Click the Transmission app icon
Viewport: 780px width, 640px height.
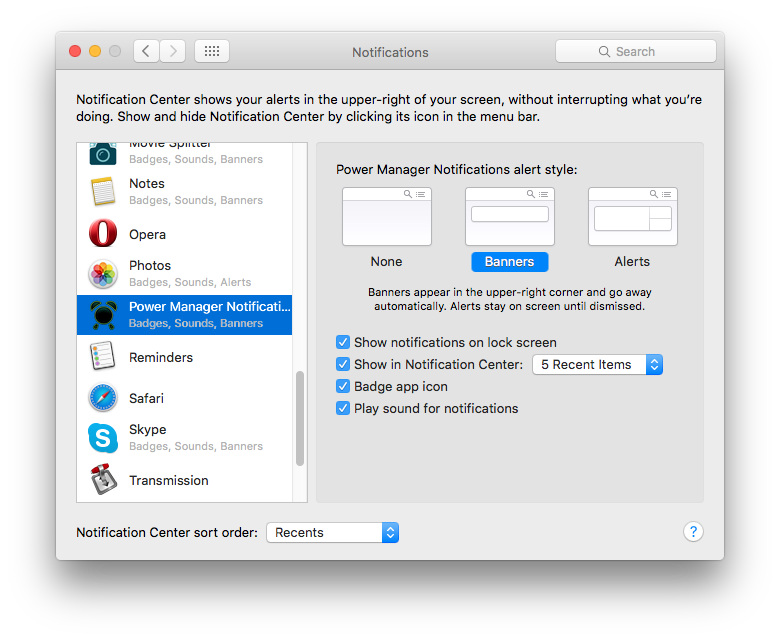click(103, 479)
